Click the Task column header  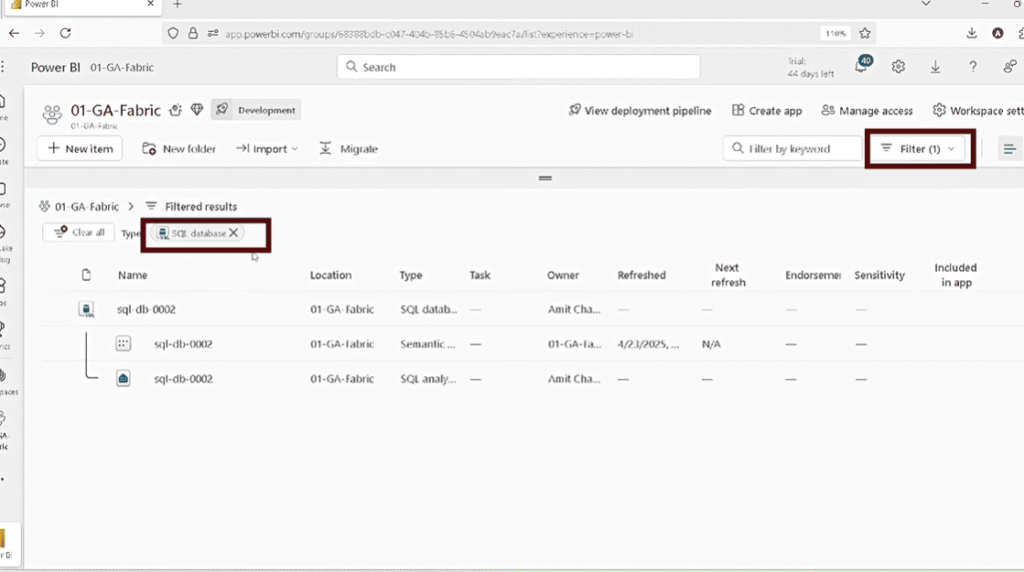click(x=479, y=275)
